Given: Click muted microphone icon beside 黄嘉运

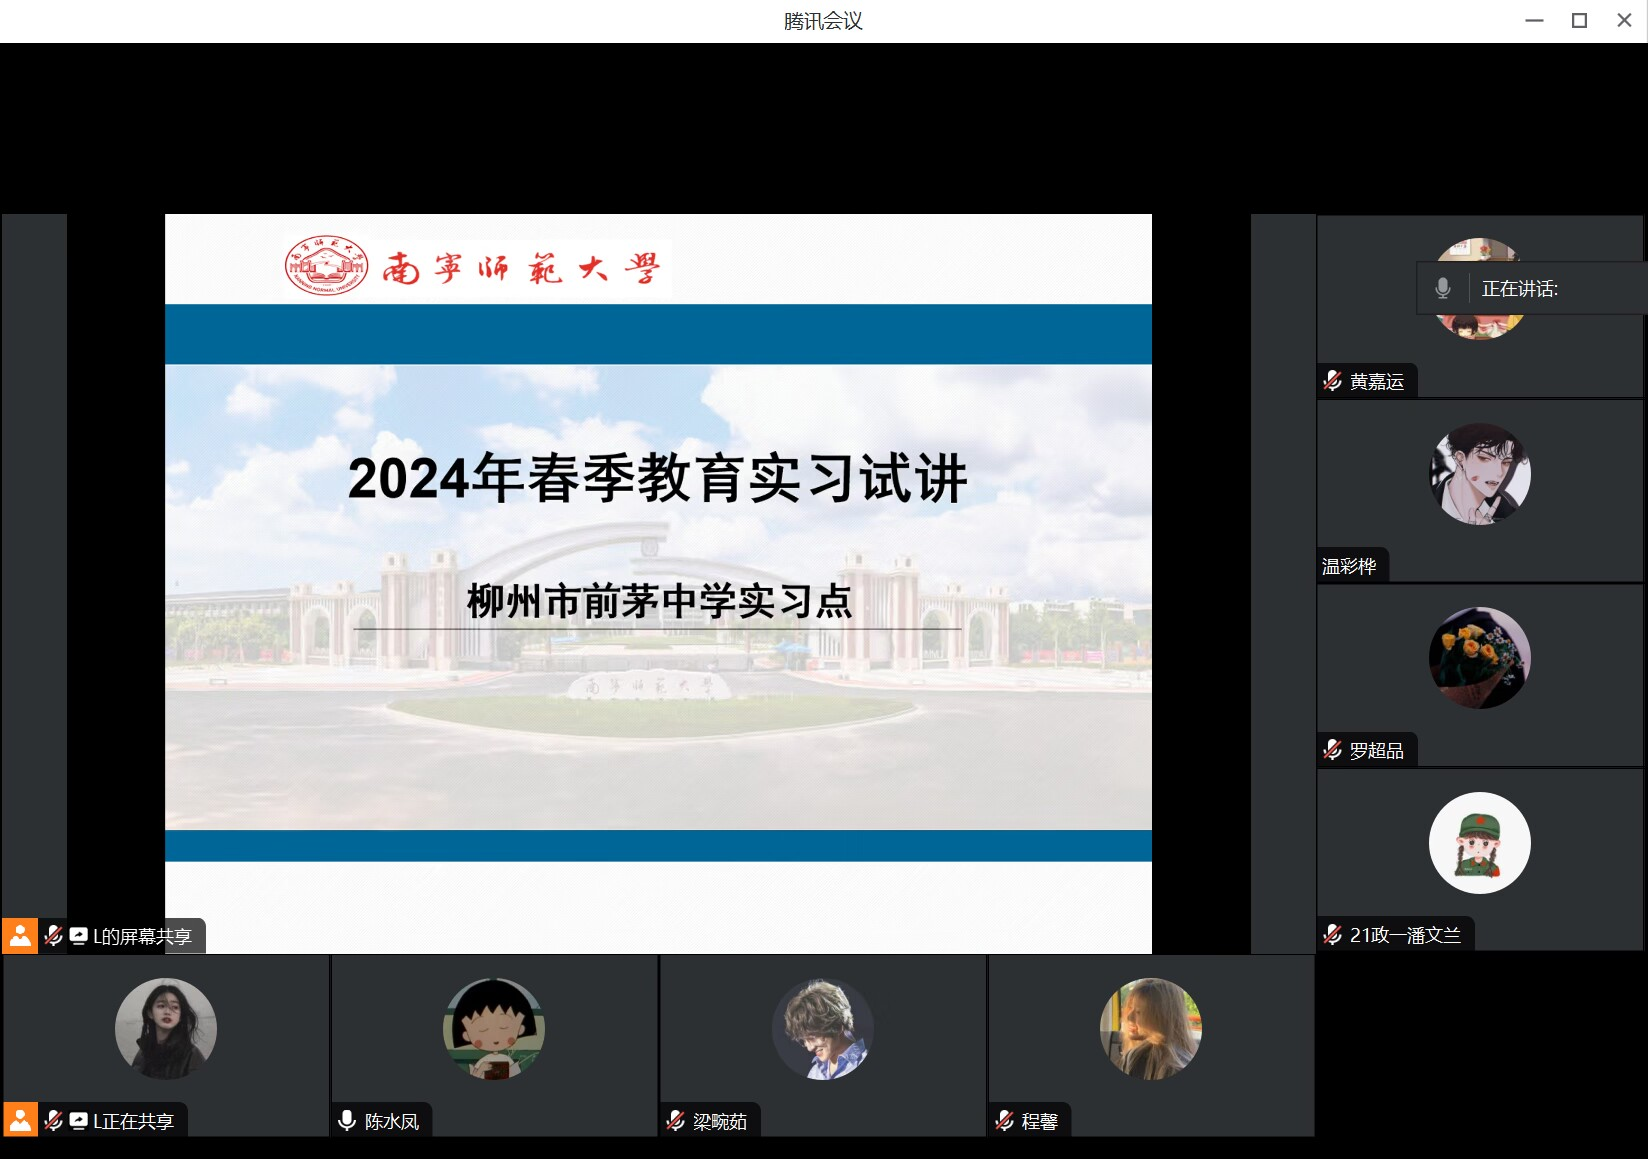Looking at the screenshot, I should tap(1332, 381).
